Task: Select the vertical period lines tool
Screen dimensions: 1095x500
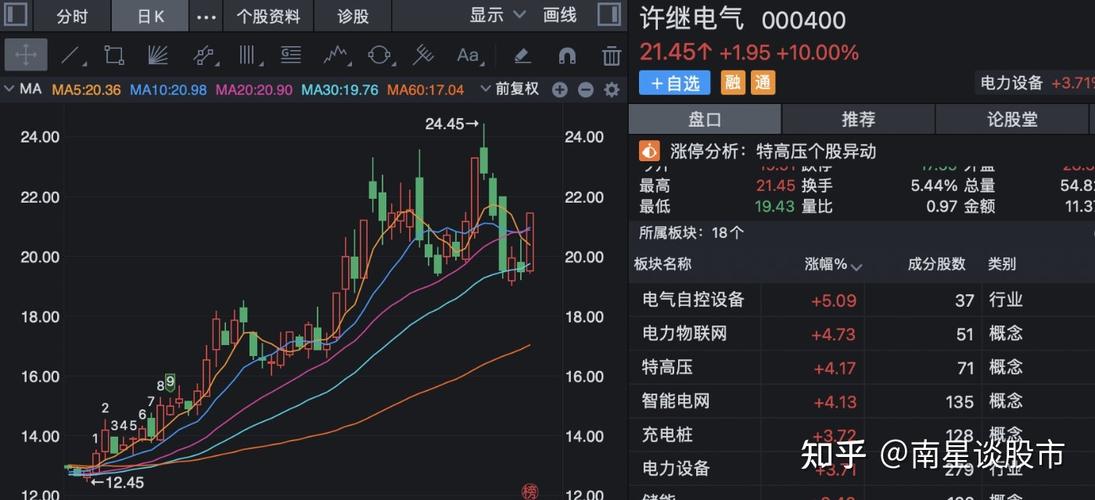Action: pyautogui.click(x=247, y=55)
